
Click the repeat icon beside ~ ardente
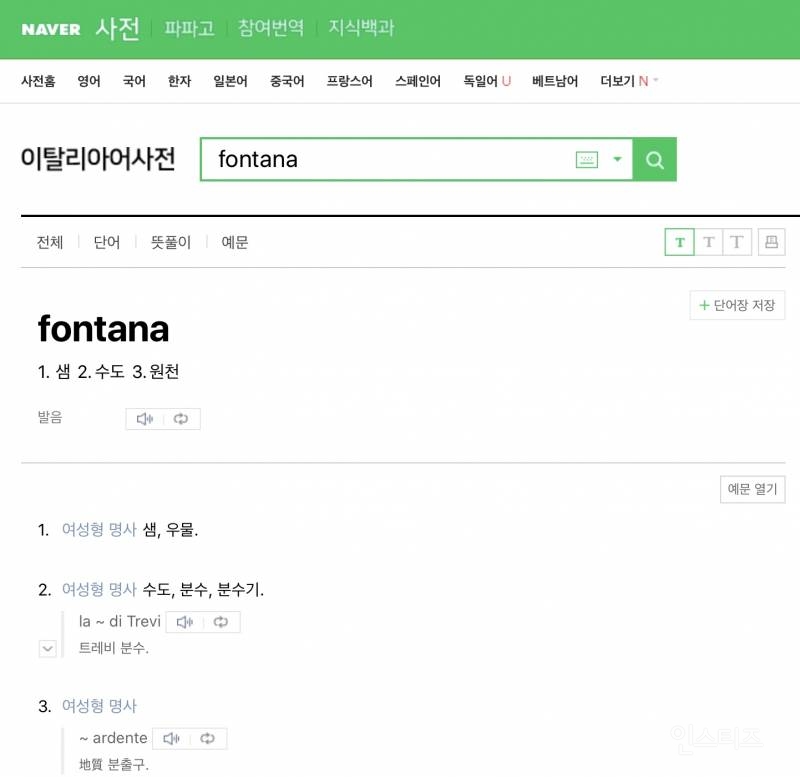pos(207,738)
